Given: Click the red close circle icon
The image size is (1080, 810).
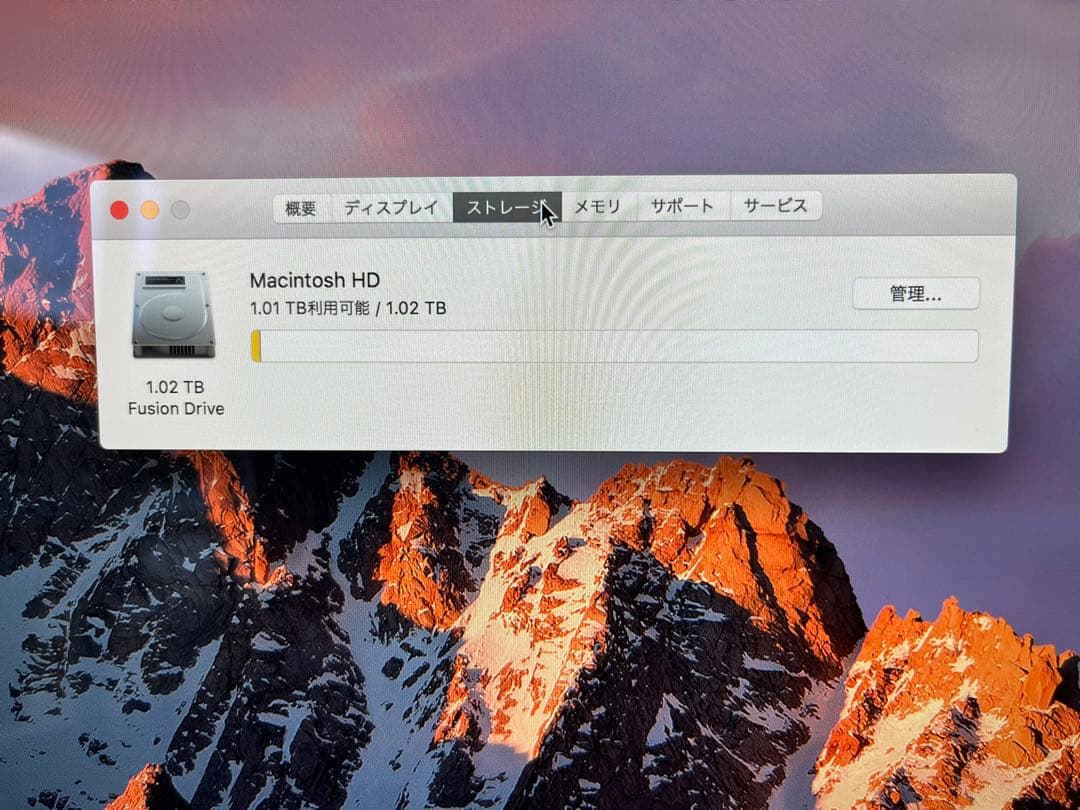Looking at the screenshot, I should [x=119, y=211].
